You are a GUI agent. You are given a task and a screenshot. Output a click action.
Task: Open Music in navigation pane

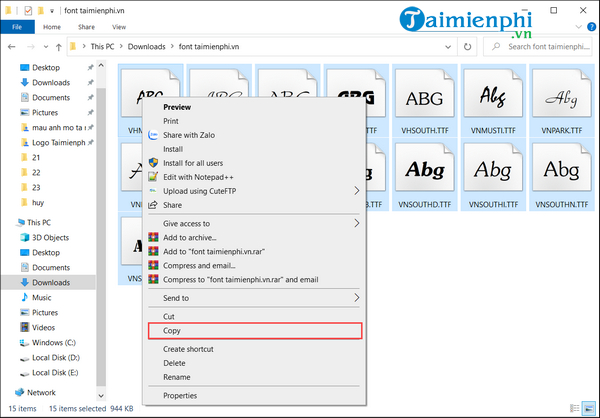point(41,297)
